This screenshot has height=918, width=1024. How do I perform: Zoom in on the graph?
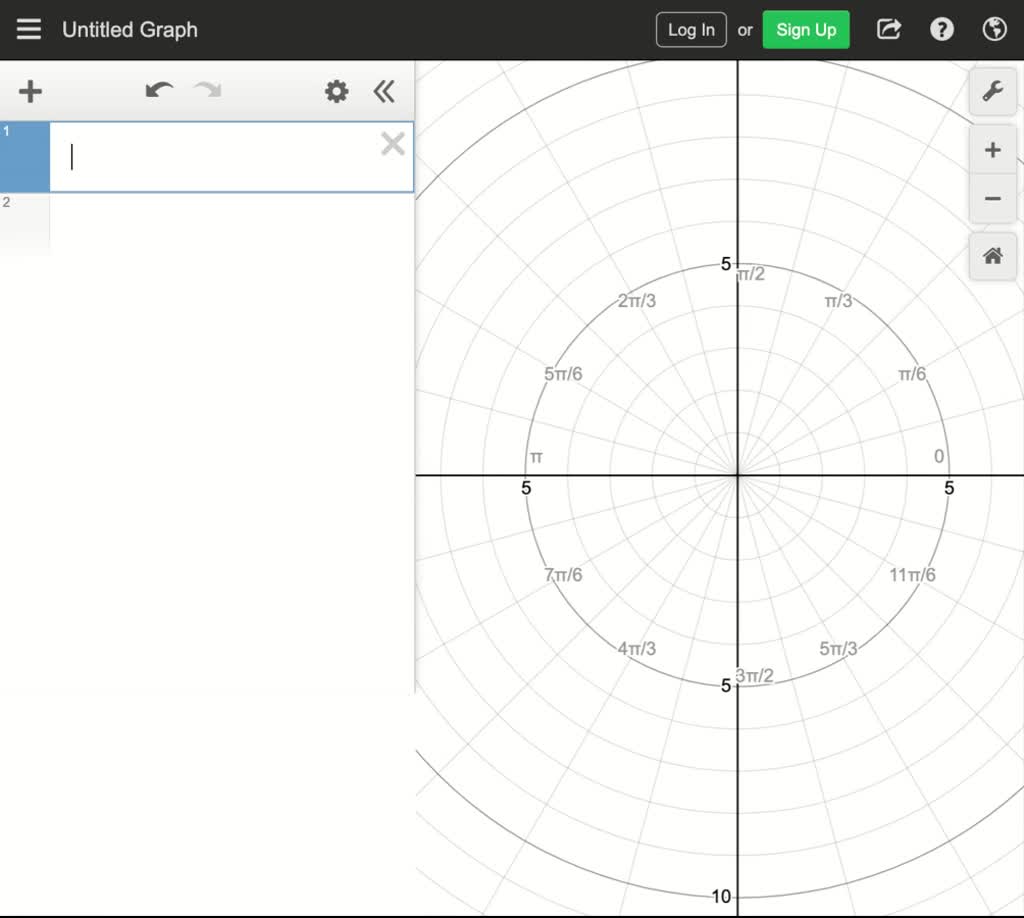click(x=992, y=149)
